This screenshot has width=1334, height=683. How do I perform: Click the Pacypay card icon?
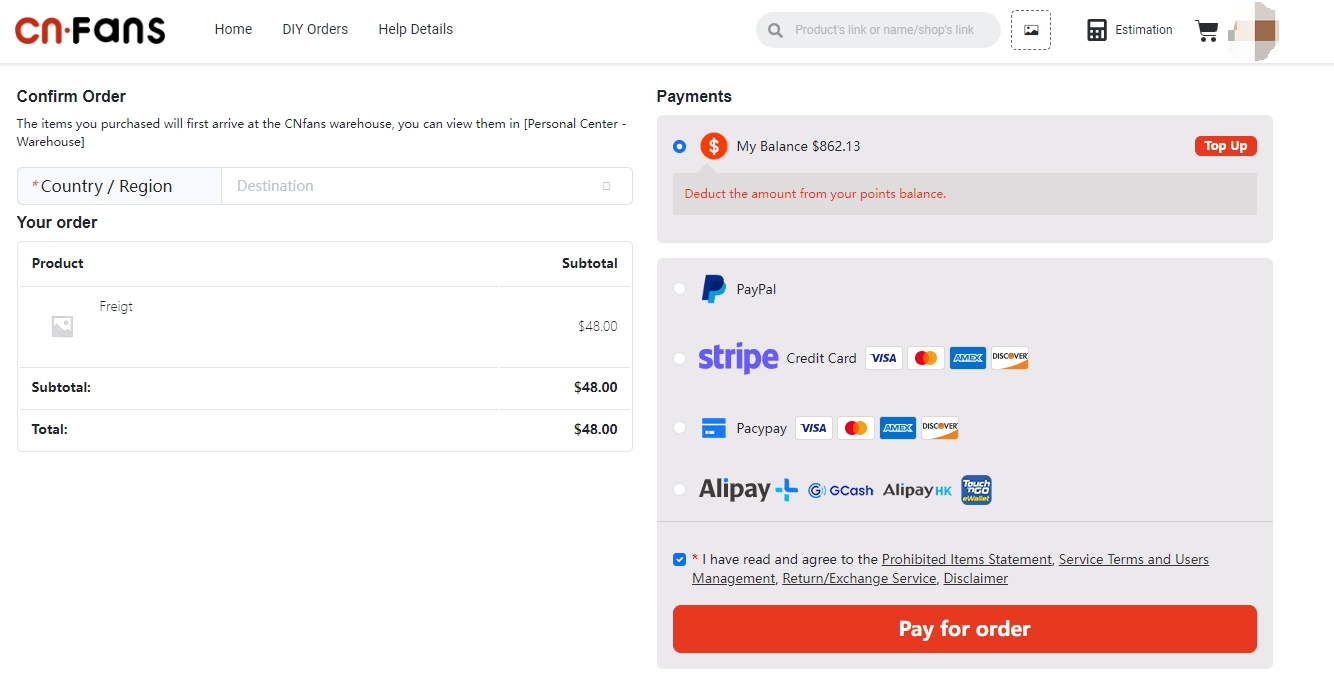coord(713,428)
